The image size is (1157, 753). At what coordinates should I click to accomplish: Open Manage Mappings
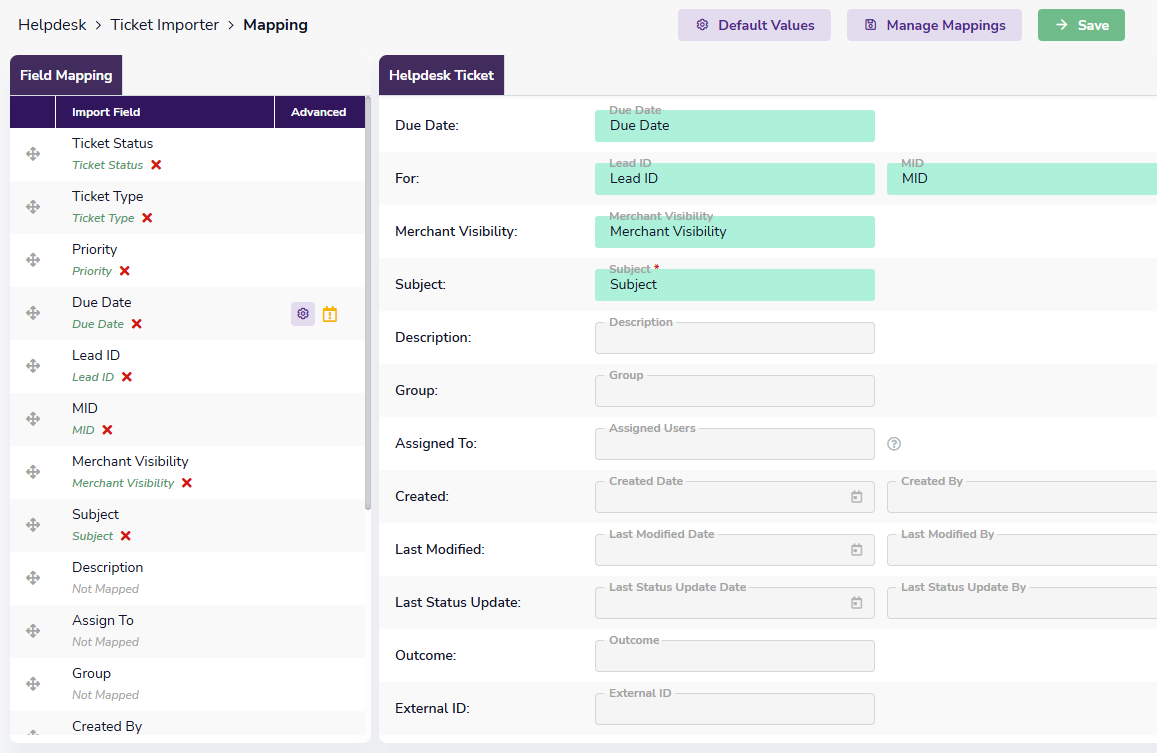934,25
